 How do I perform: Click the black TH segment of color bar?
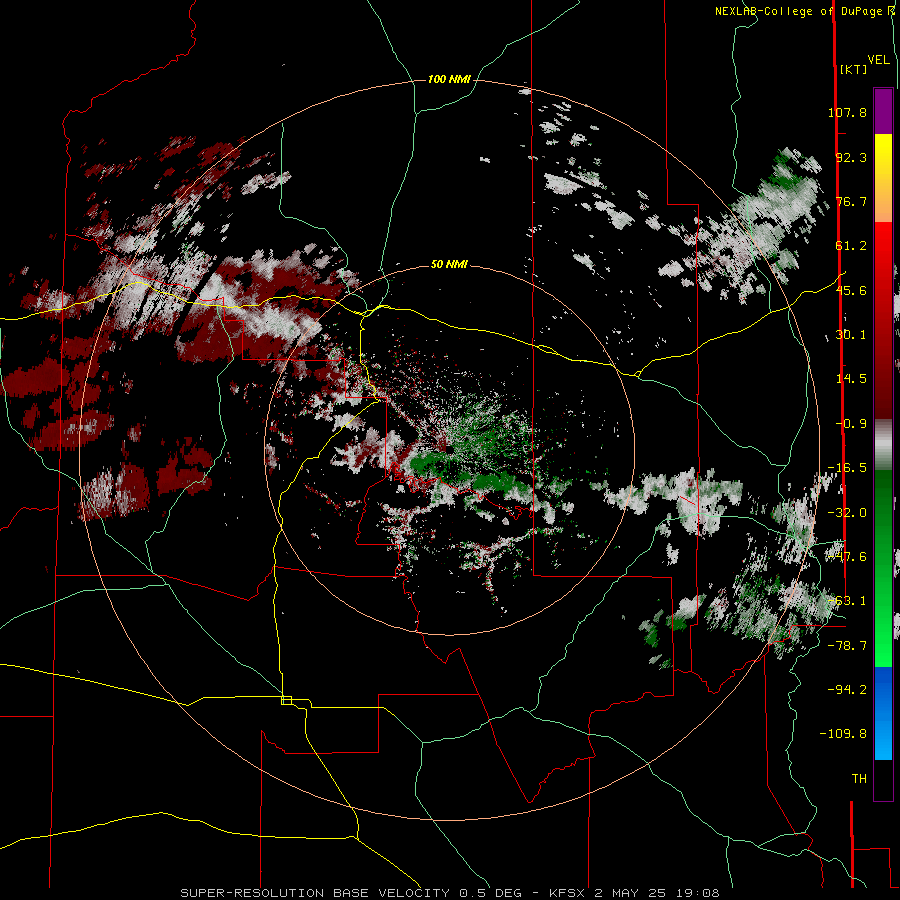click(x=883, y=779)
